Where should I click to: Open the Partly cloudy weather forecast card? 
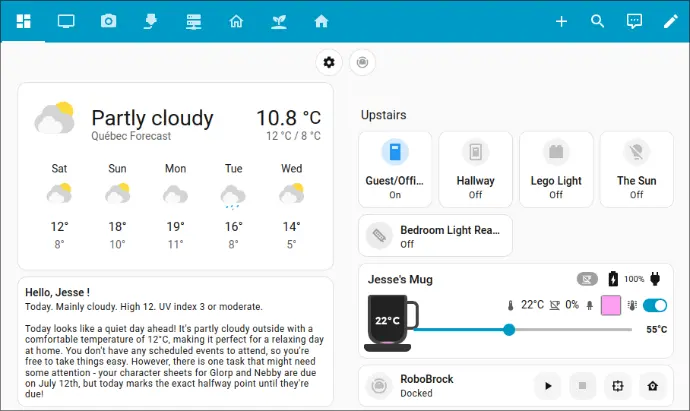click(x=175, y=175)
